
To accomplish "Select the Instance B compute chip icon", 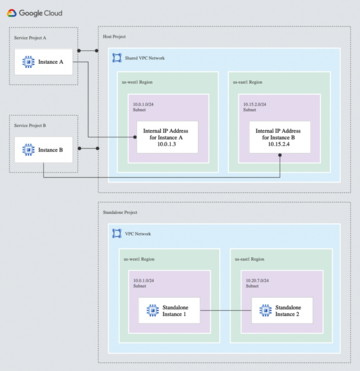I will (28, 150).
